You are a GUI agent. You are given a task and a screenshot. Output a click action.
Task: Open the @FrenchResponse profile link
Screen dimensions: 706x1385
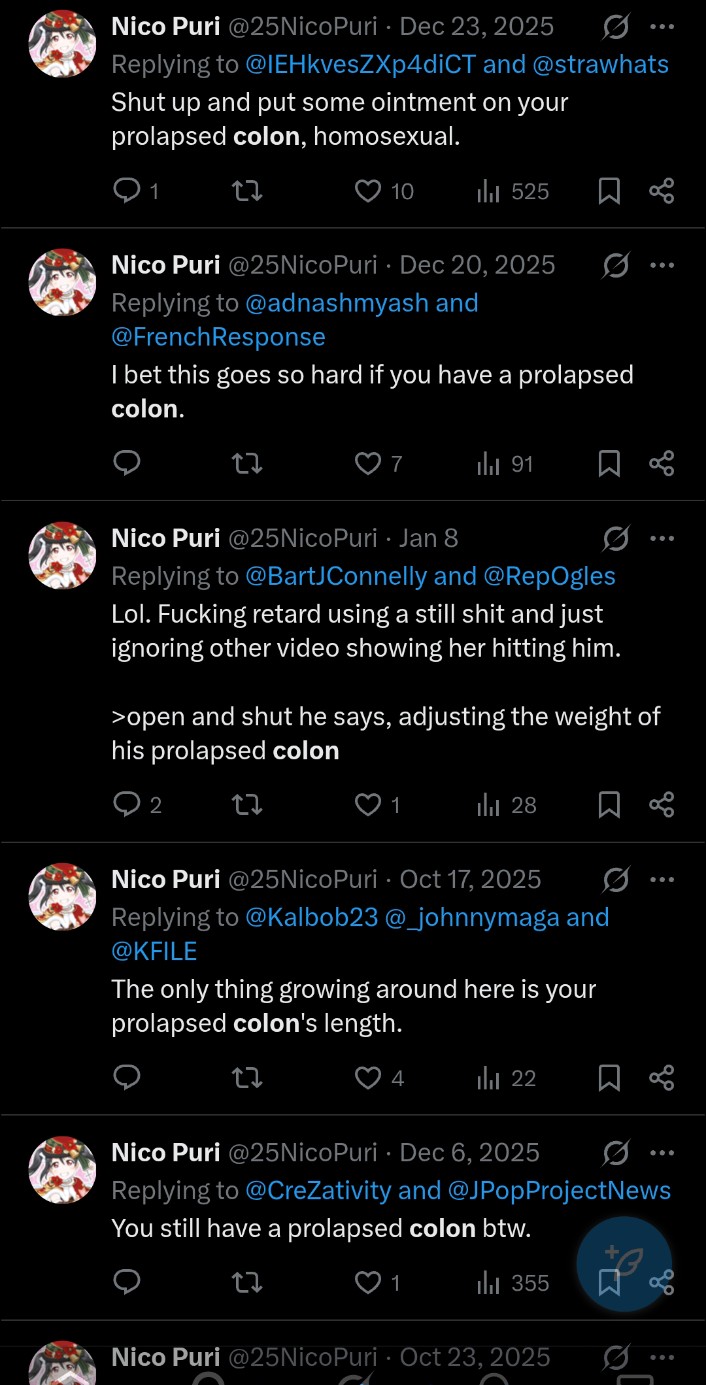pos(218,337)
